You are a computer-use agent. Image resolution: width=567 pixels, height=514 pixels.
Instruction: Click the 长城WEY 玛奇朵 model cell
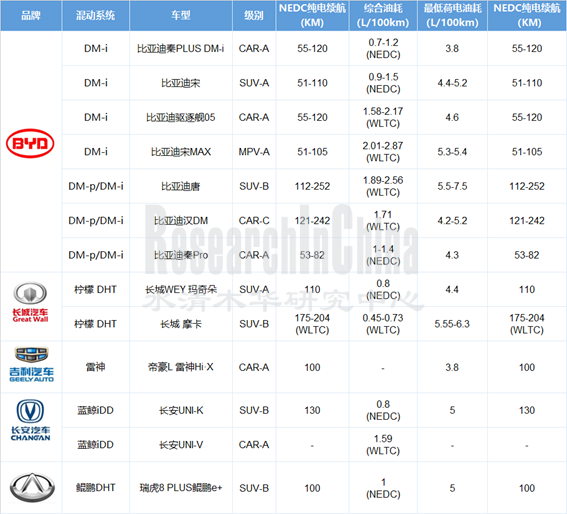pos(180,289)
